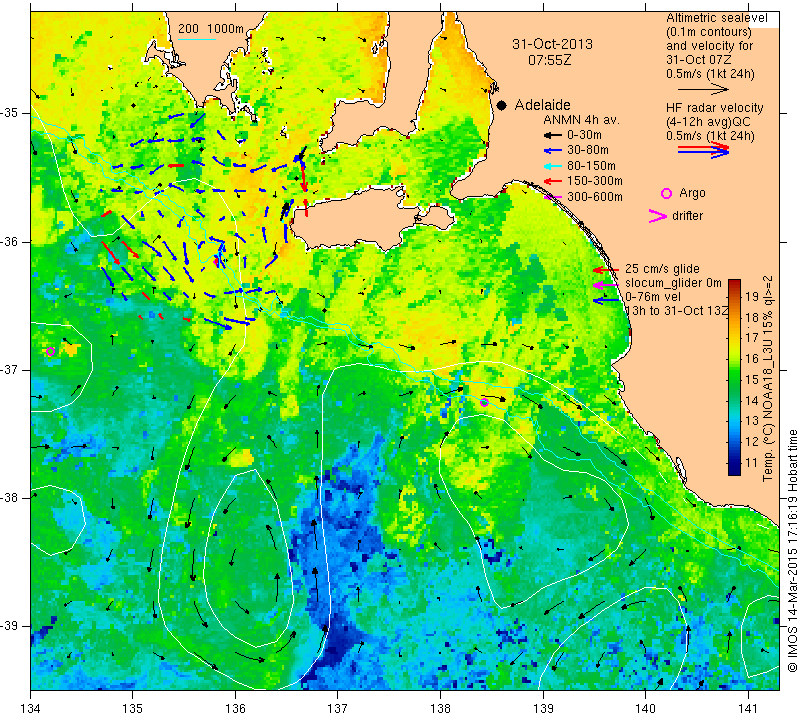Click the 'Altimetric sealevel' heading text

[717, 18]
